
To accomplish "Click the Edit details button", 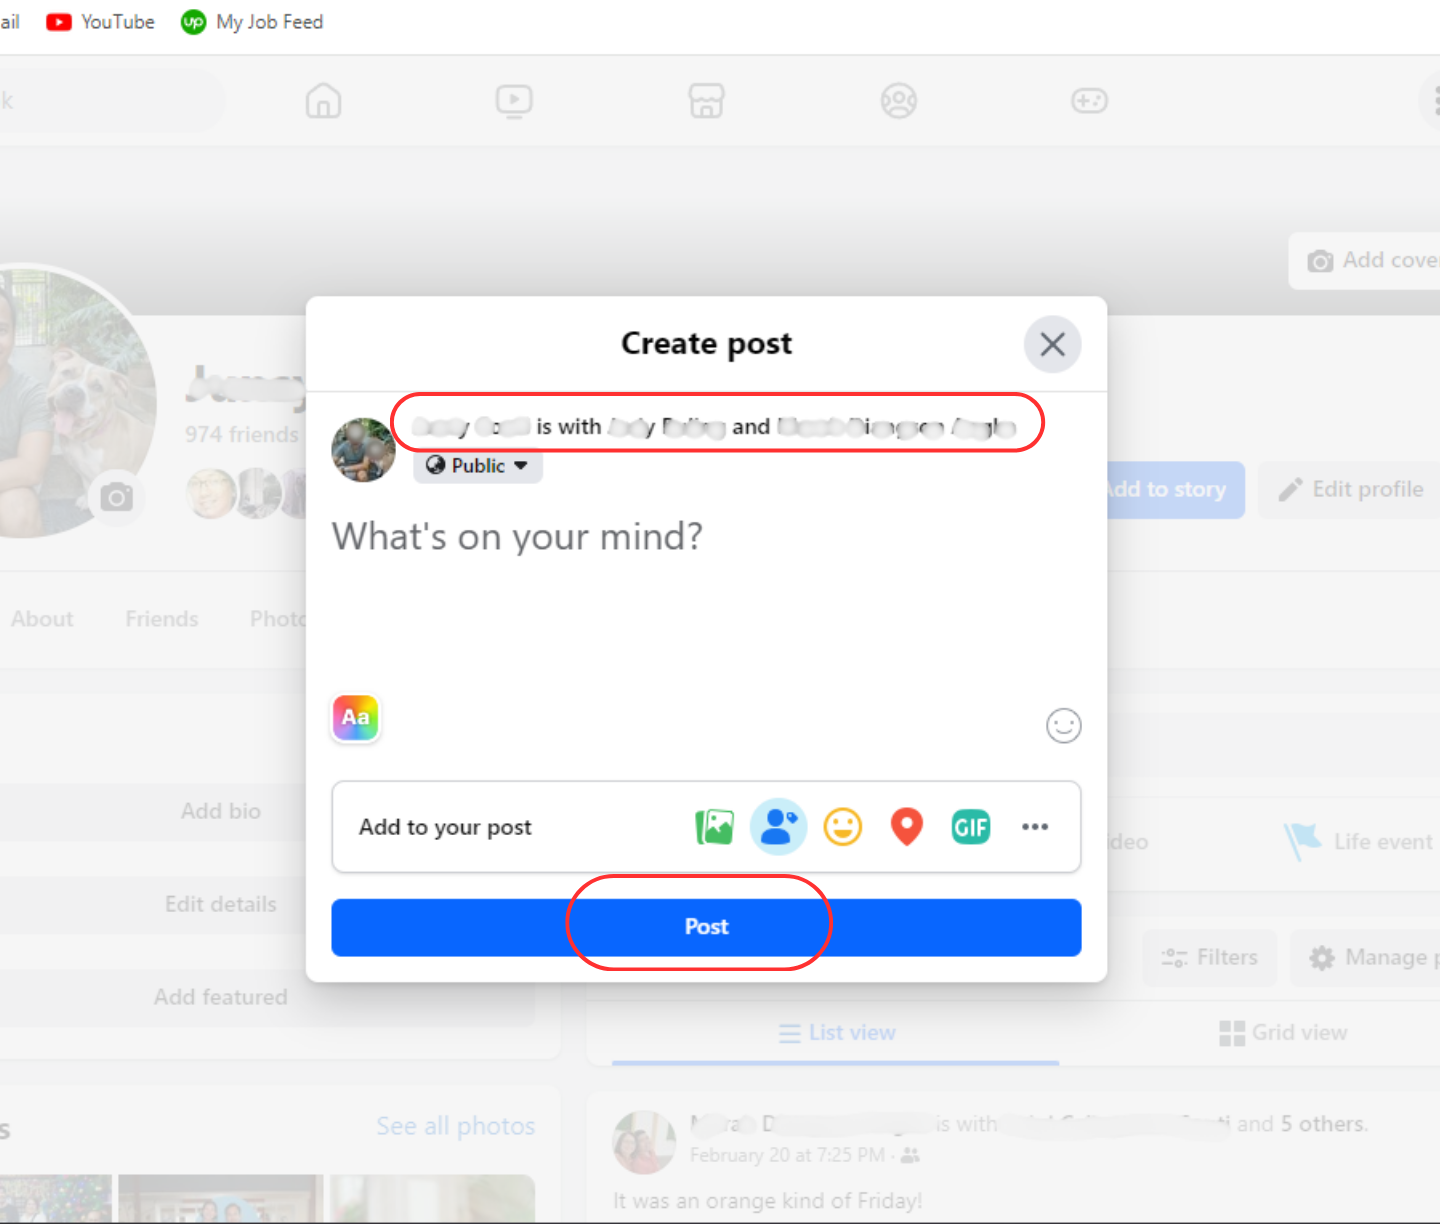I will [x=221, y=904].
